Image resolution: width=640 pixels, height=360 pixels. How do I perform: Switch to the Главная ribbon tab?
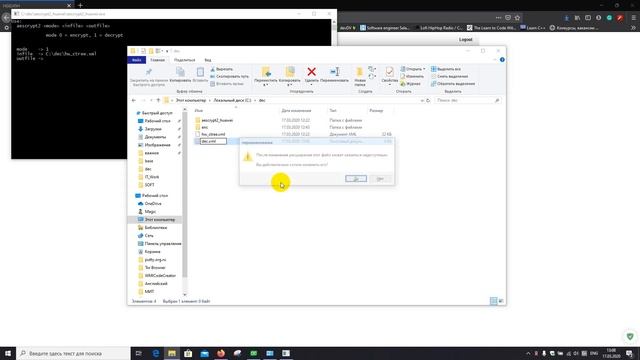158,60
